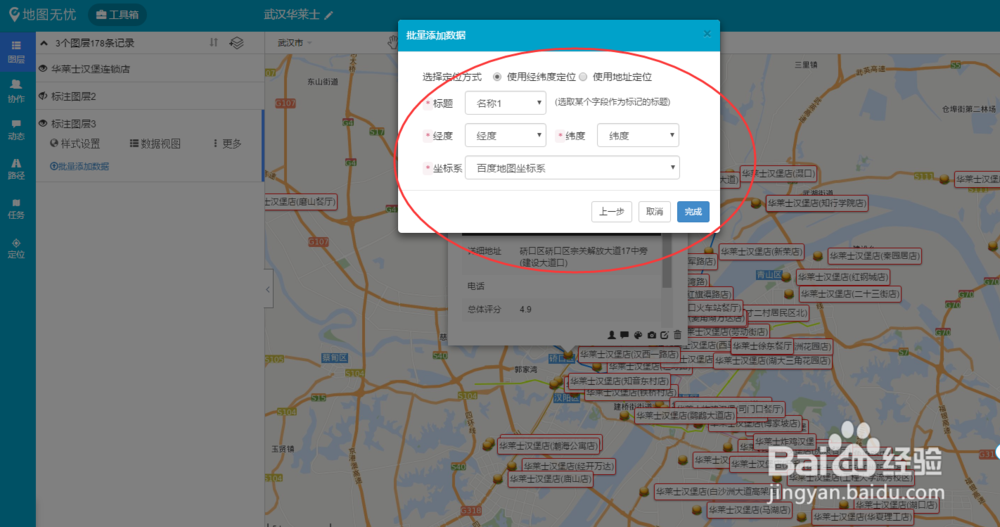Image resolution: width=1000 pixels, height=527 pixels.
Task: Collapse the layer list header caret
Action: point(44,43)
